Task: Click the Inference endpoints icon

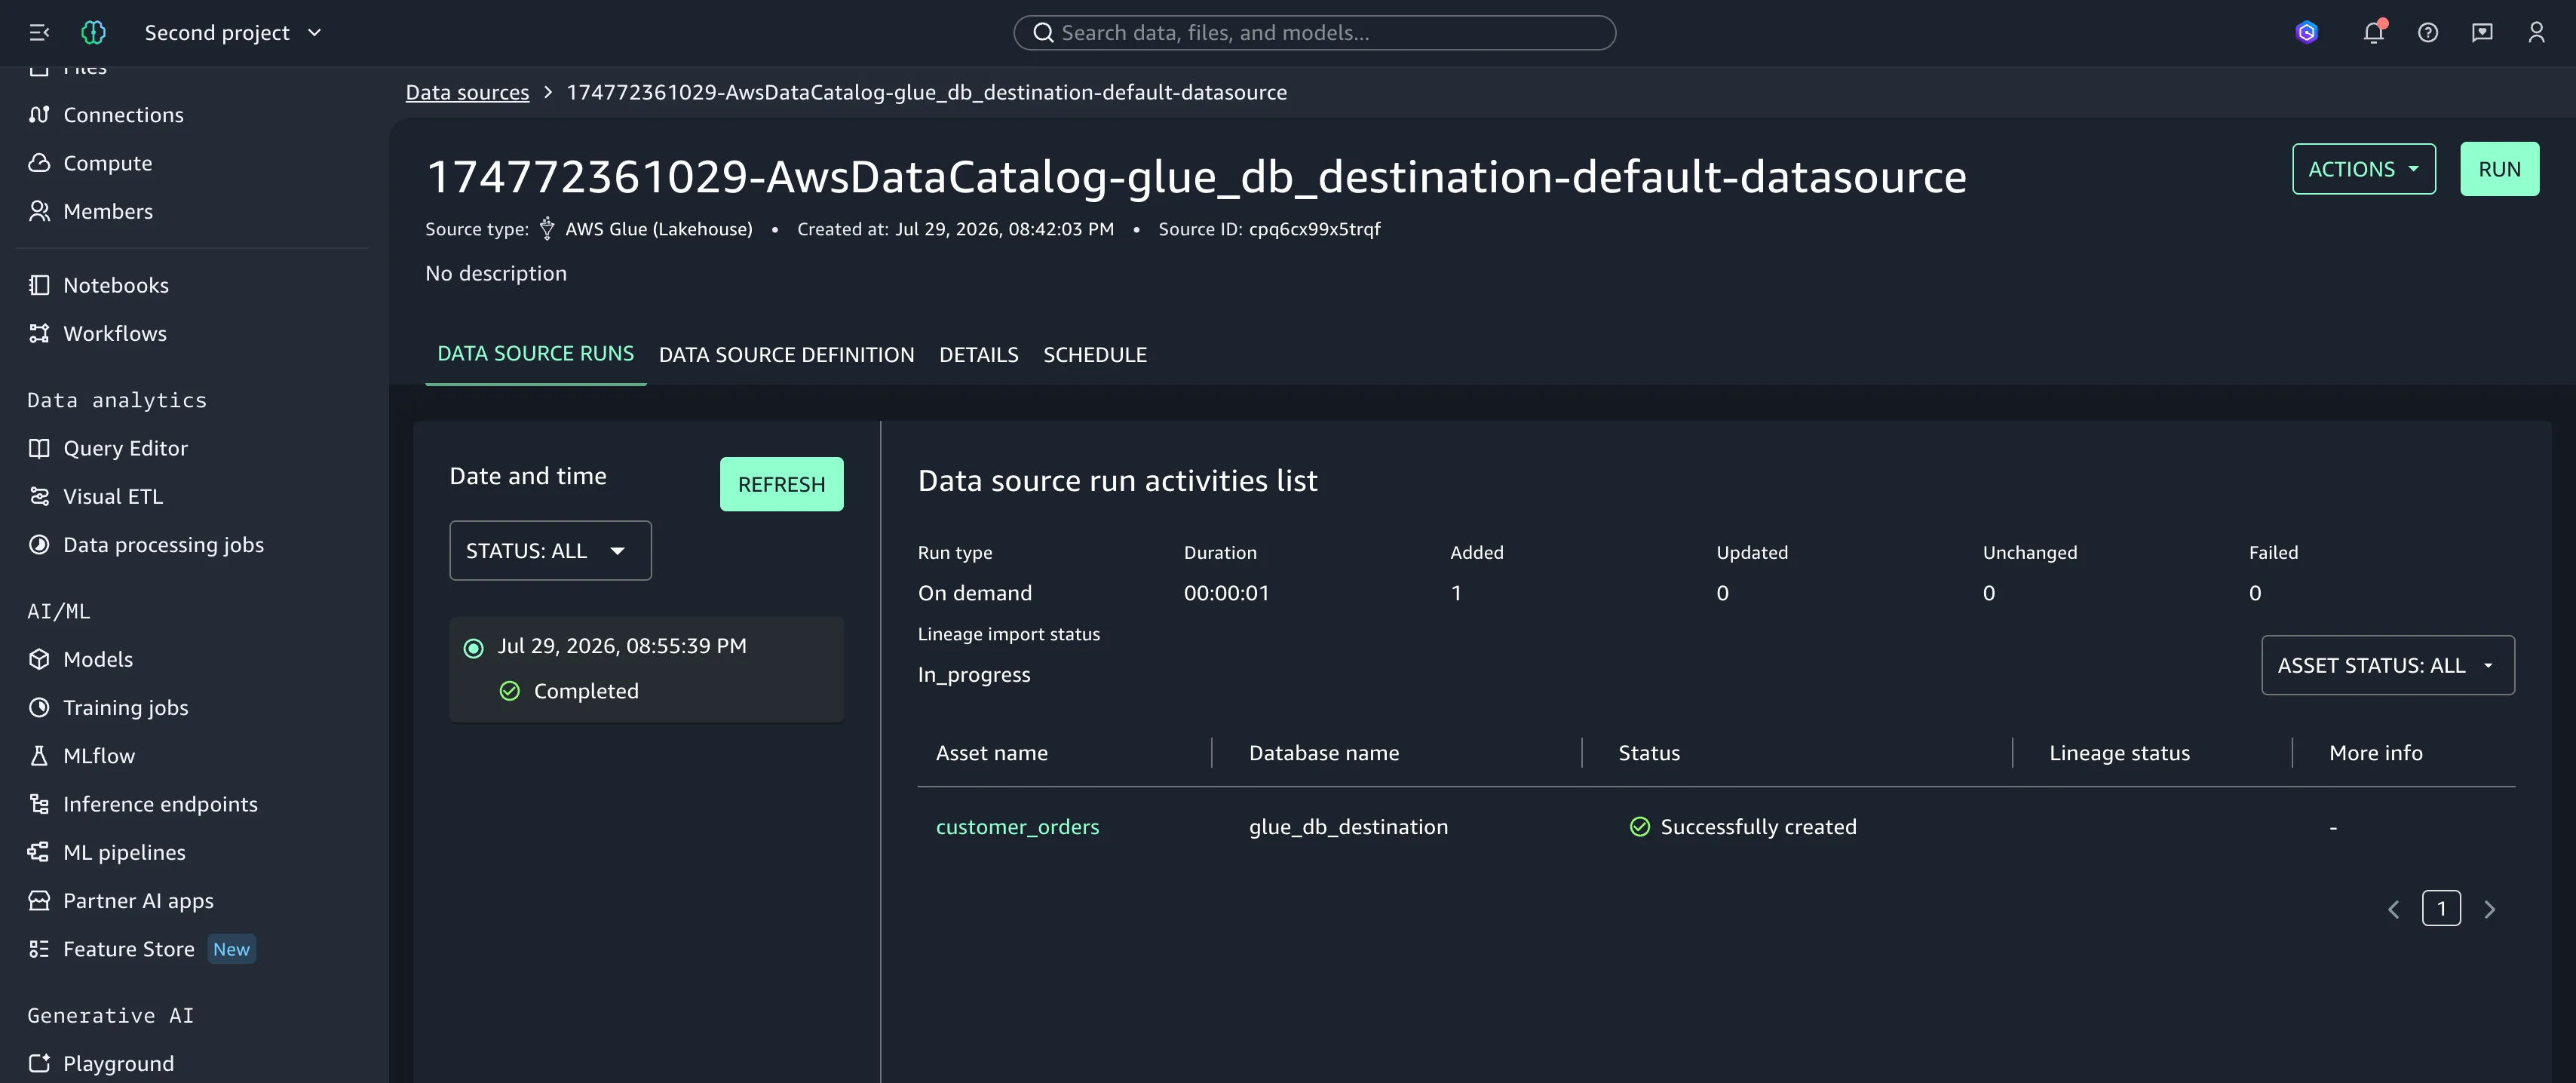Action: [39, 804]
